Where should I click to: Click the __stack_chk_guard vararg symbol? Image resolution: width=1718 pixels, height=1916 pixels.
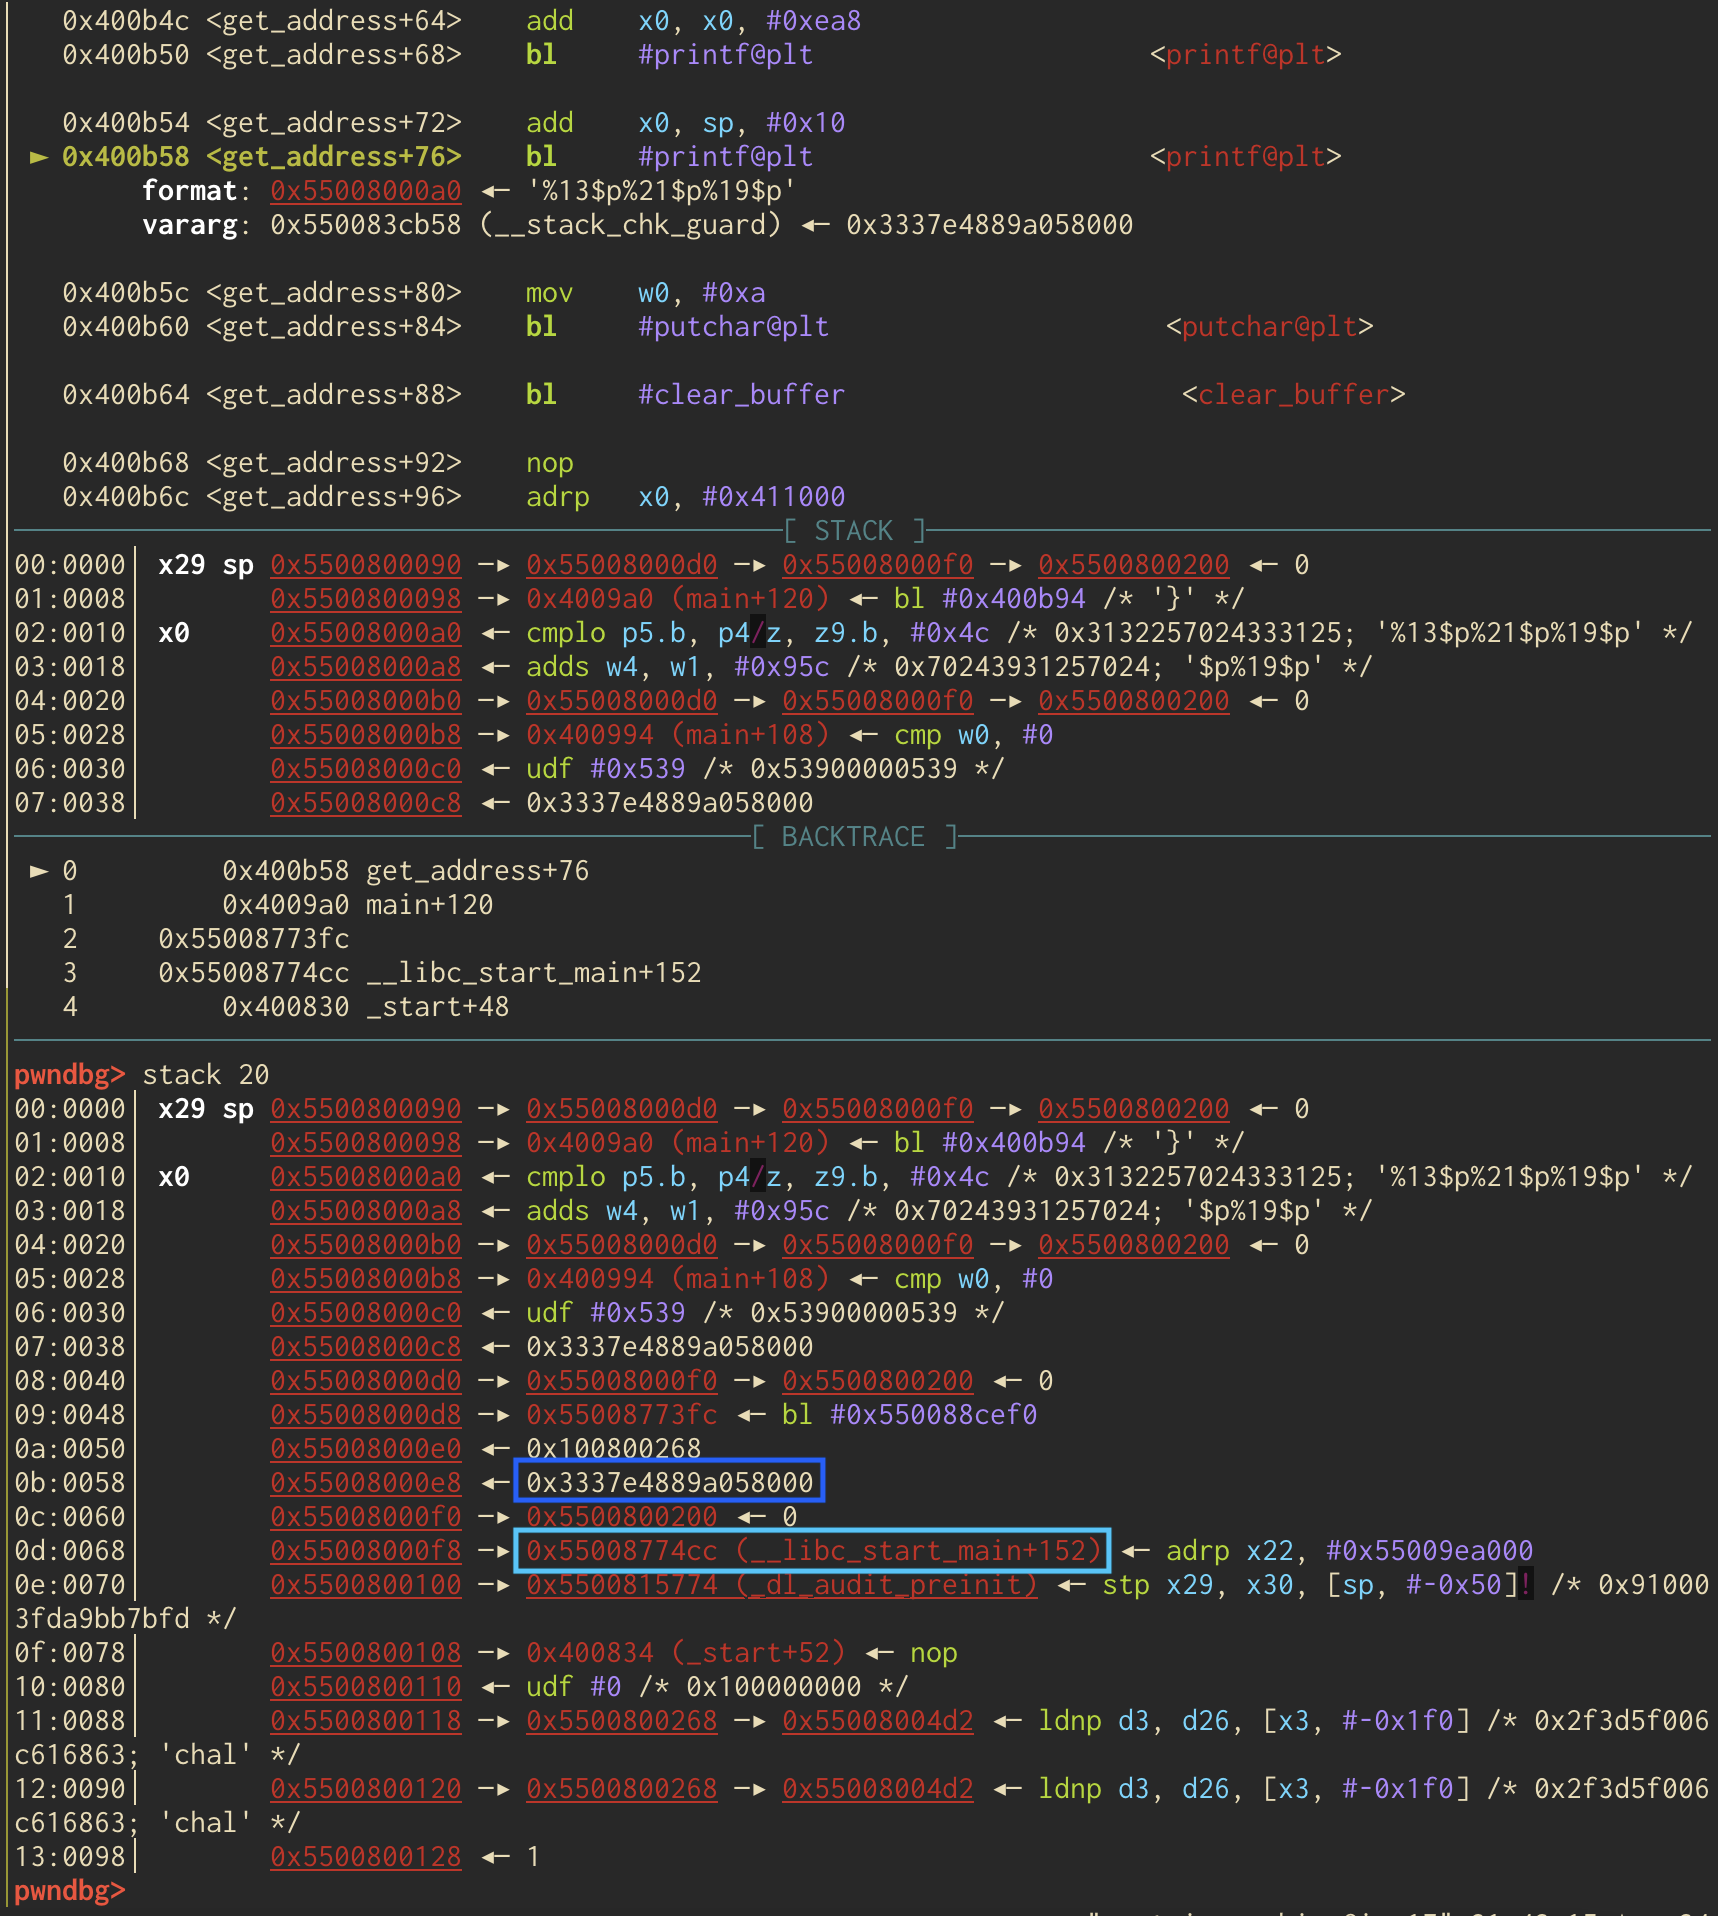(x=630, y=225)
